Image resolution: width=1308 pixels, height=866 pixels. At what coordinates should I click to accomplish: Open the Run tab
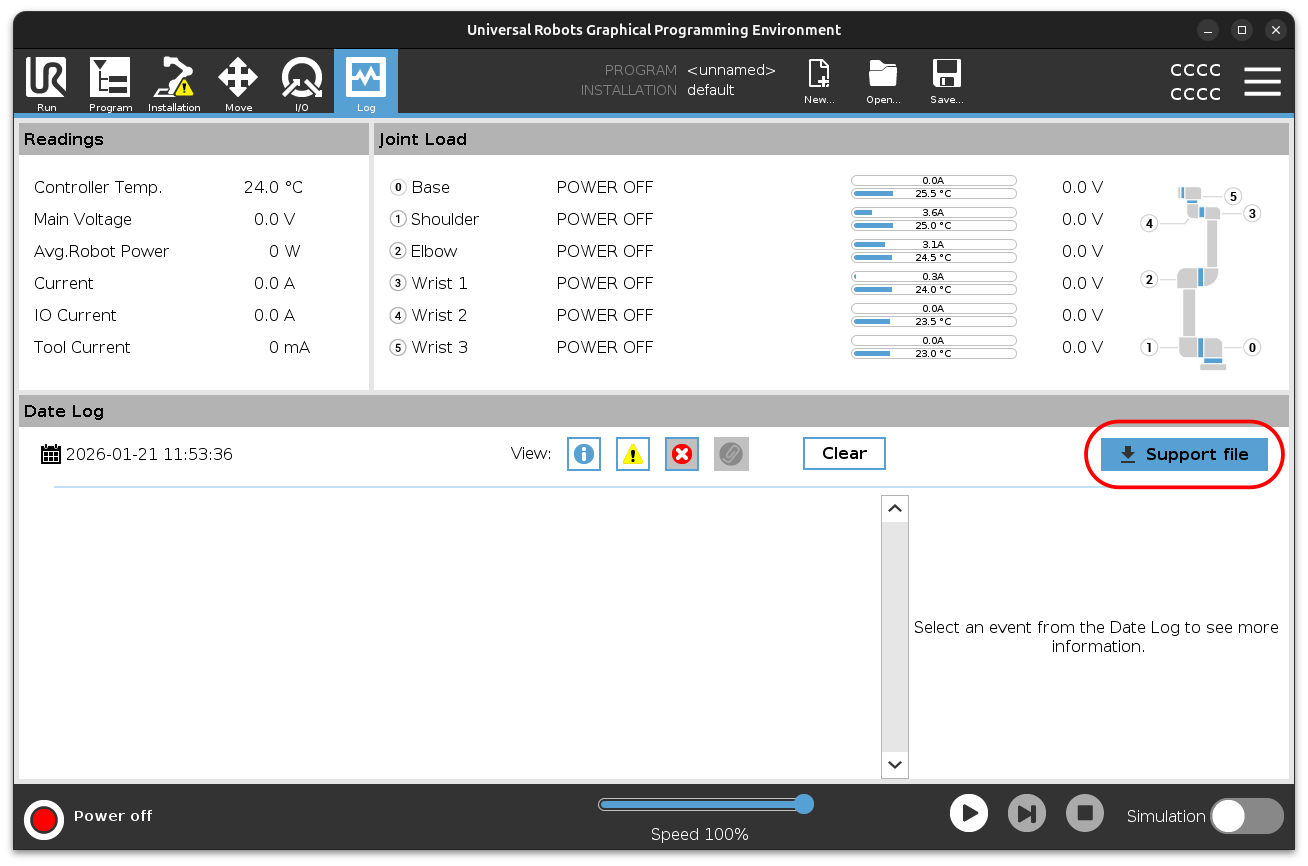(x=46, y=83)
